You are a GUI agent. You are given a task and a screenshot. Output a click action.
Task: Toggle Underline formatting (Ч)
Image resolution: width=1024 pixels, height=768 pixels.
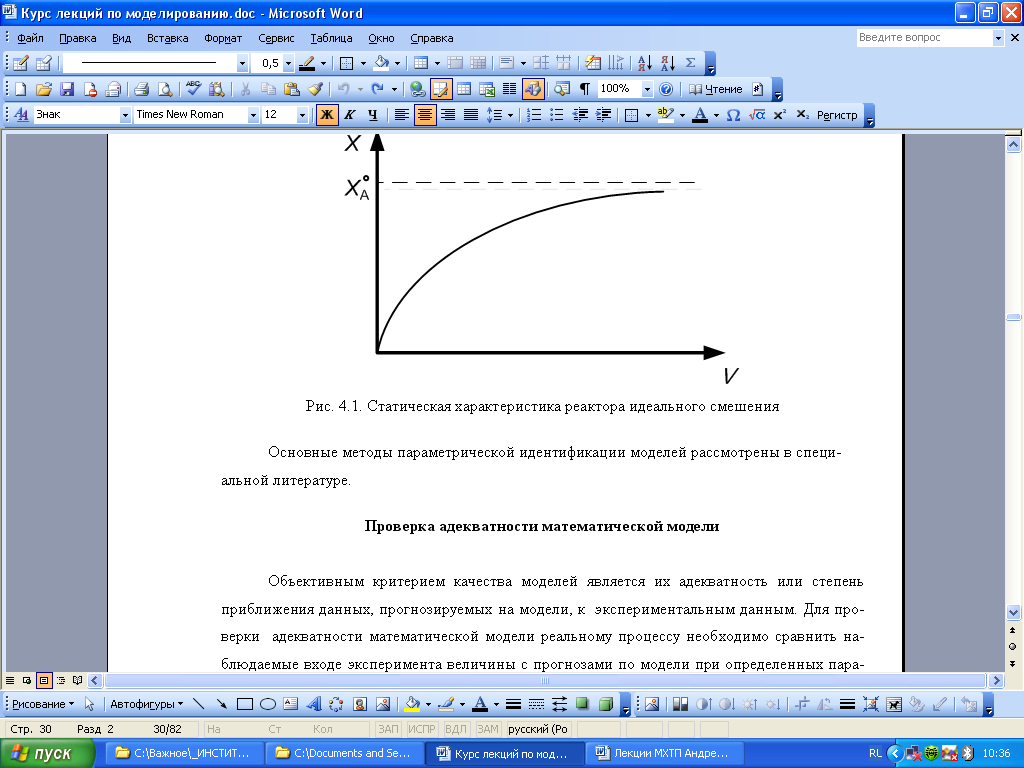coord(373,115)
